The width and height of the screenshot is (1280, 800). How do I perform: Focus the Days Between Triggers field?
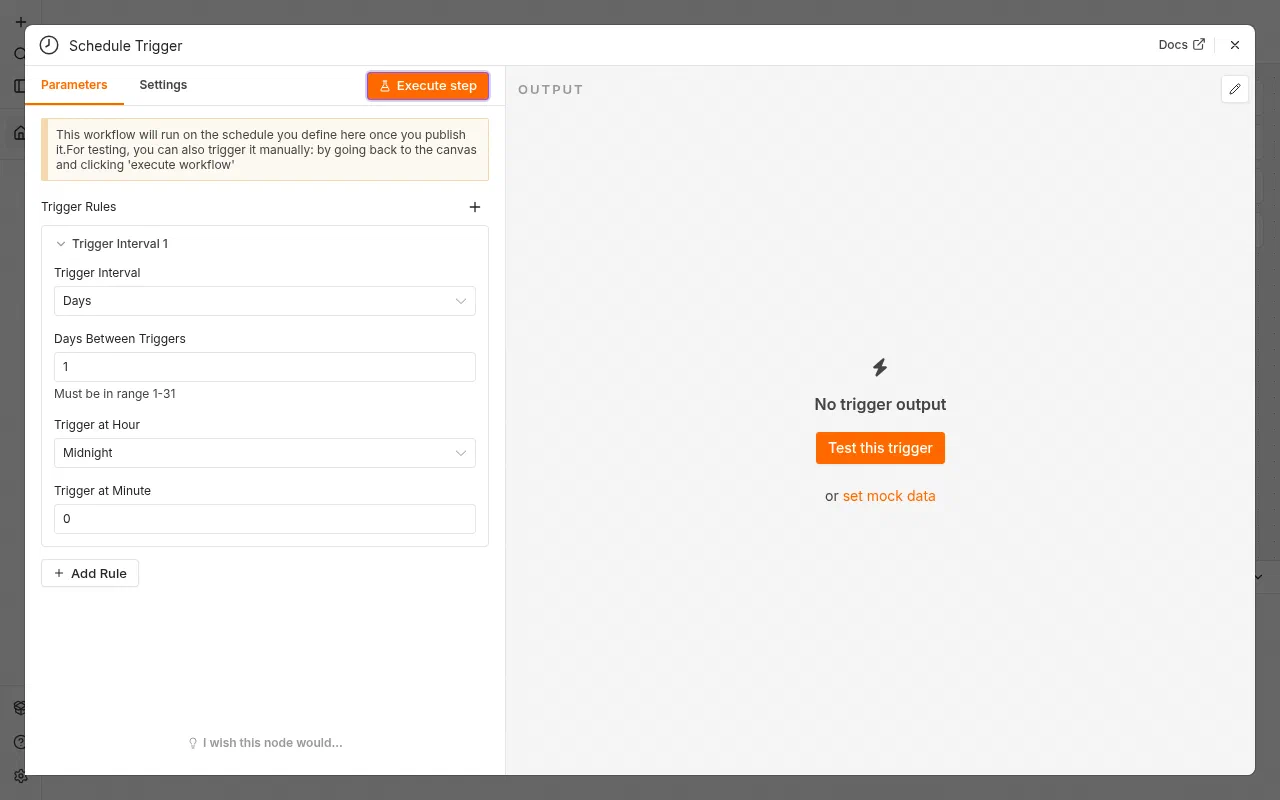pos(265,367)
